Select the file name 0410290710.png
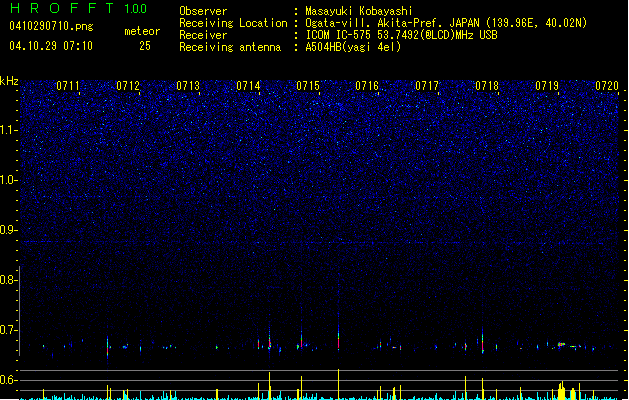The image size is (629, 400). coord(51,26)
